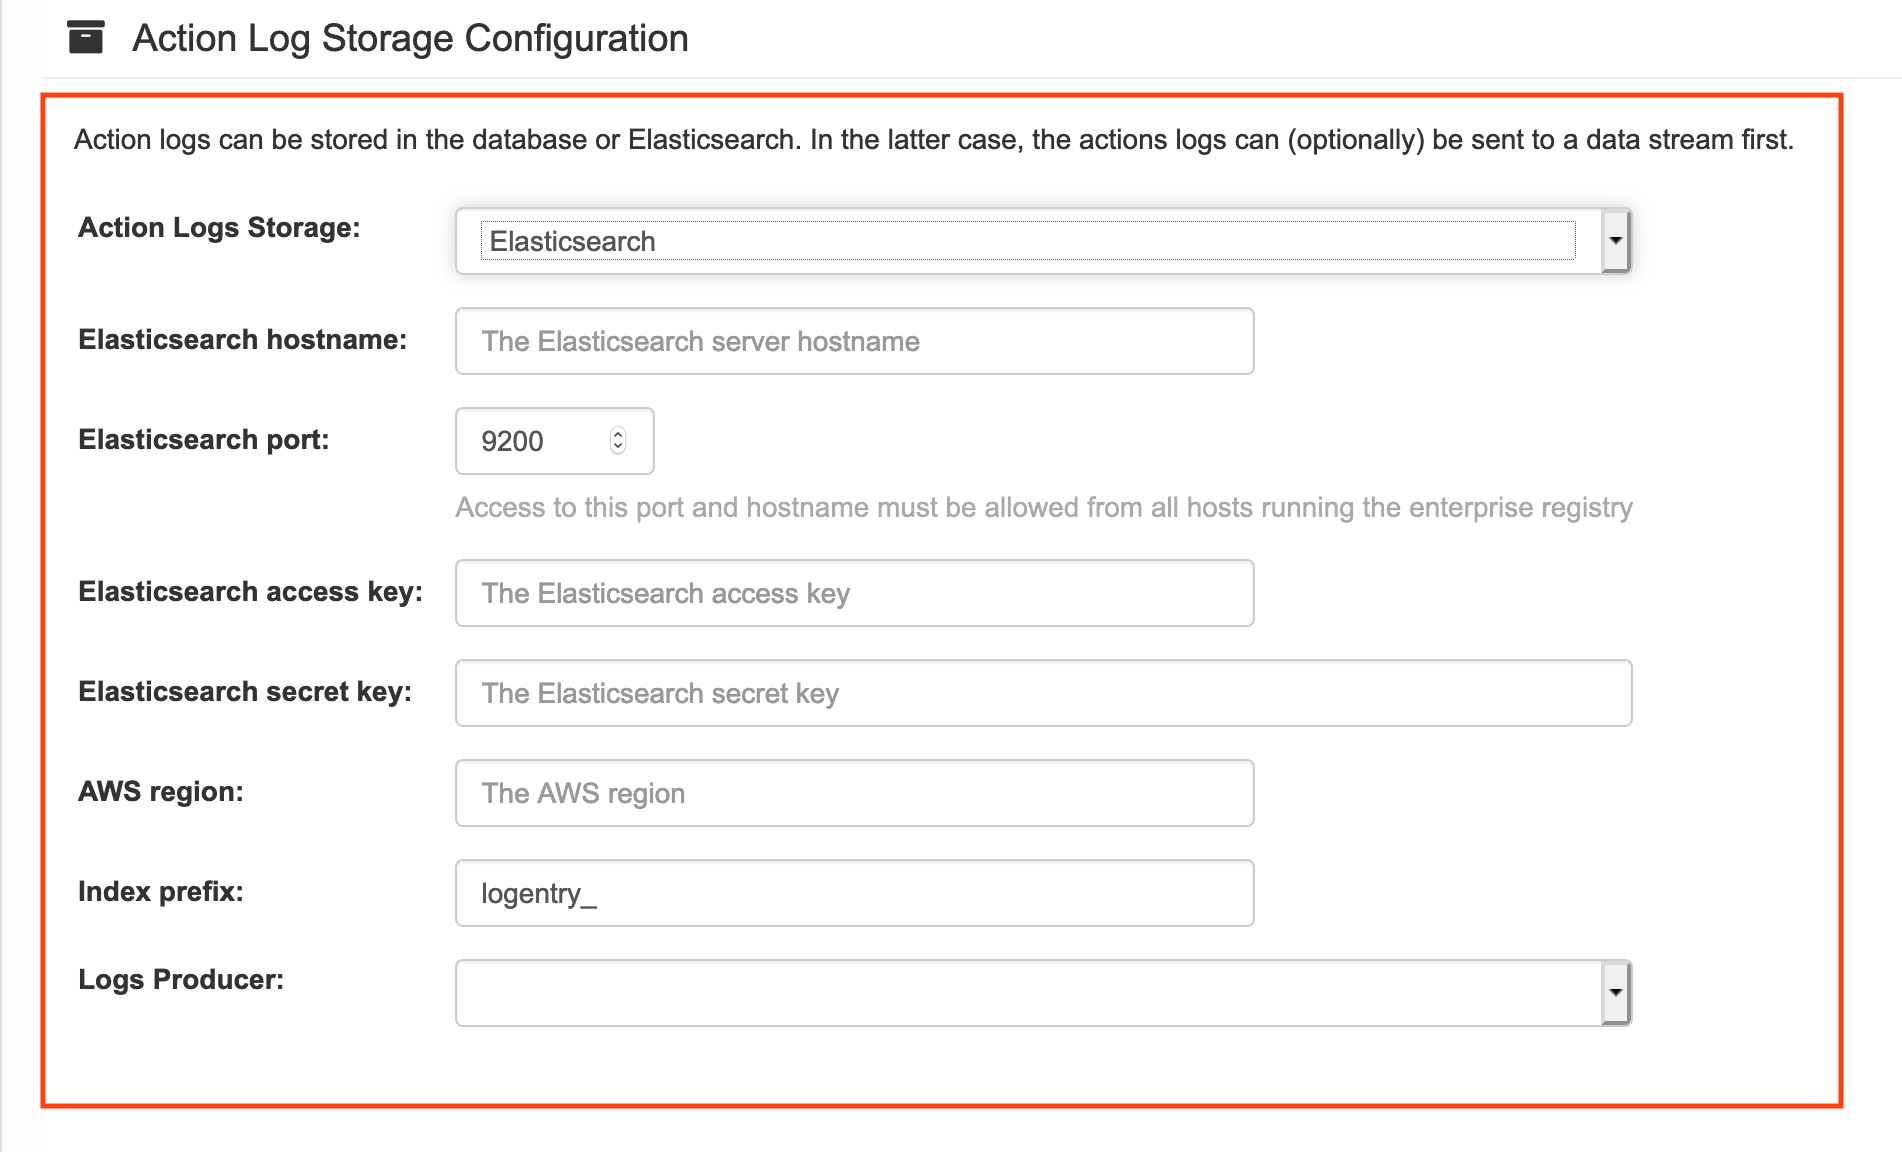This screenshot has height=1152, width=1902.
Task: Focus the Elasticsearch access key field
Action: (x=855, y=593)
